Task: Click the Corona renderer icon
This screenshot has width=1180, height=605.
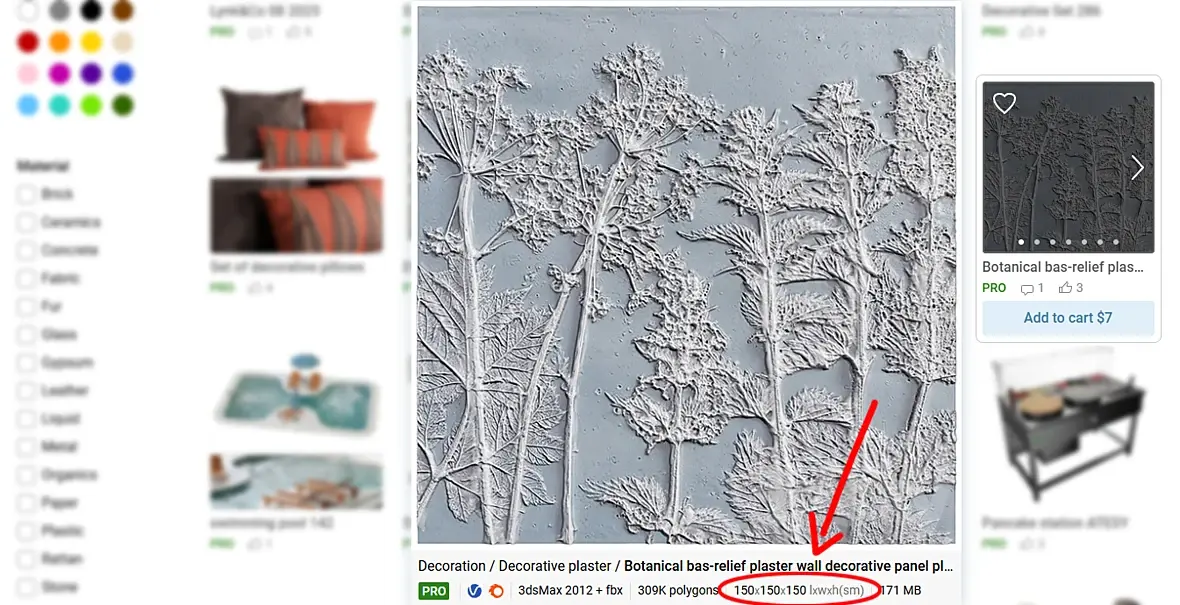Action: [x=497, y=591]
